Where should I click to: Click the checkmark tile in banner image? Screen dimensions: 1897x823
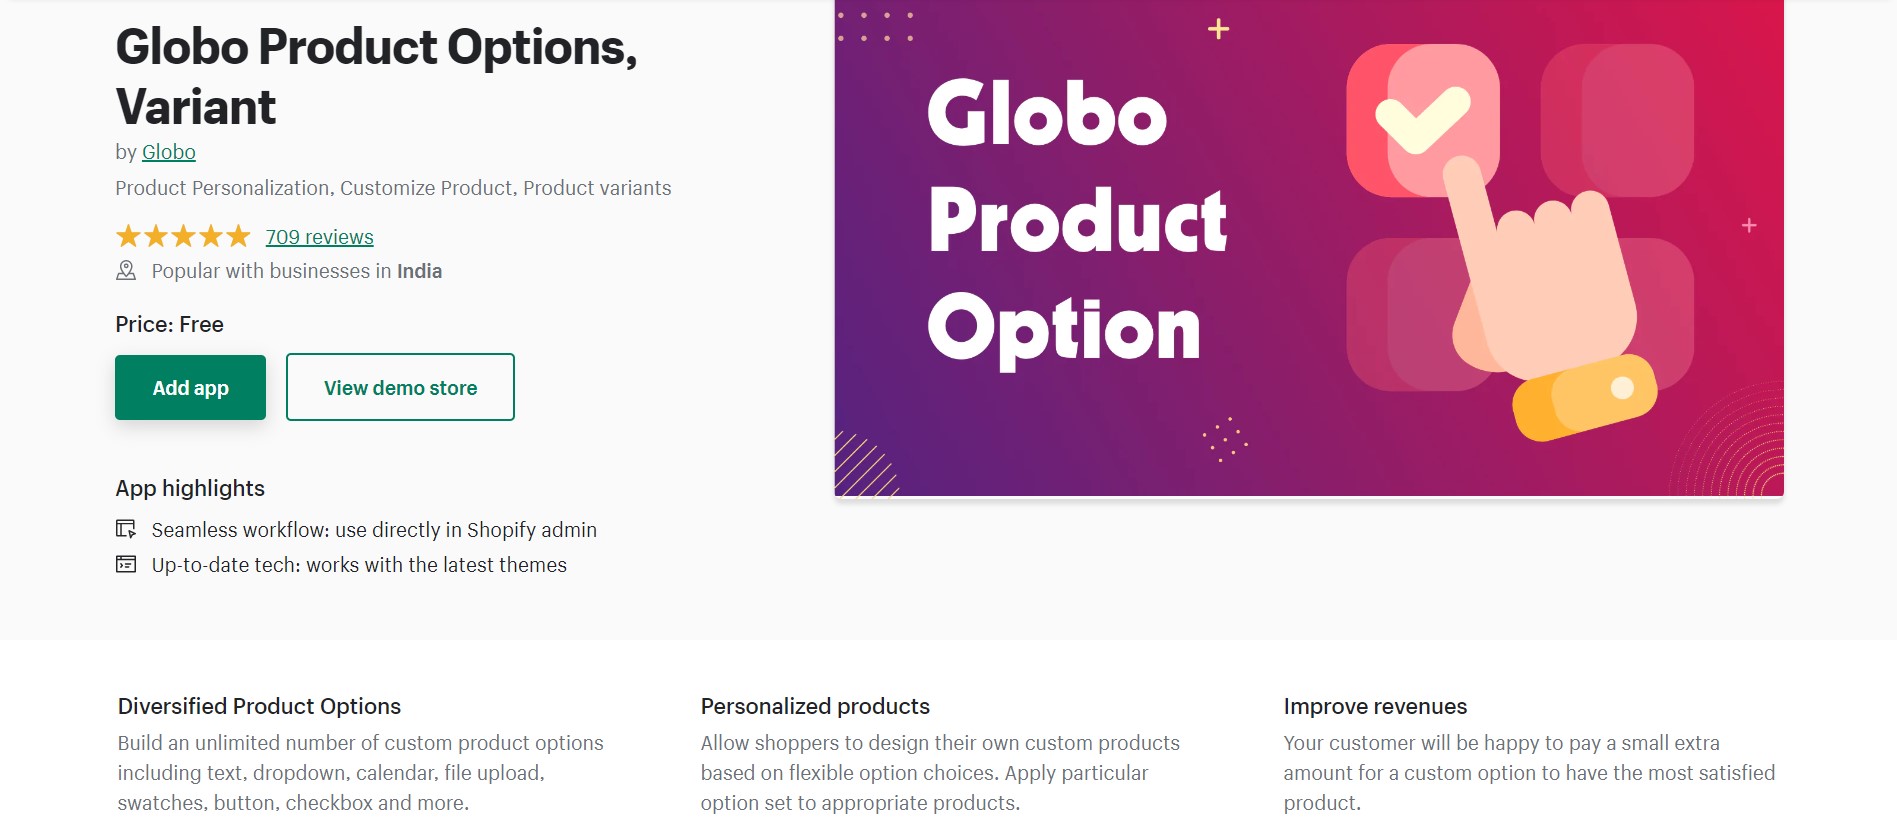[x=1423, y=120]
